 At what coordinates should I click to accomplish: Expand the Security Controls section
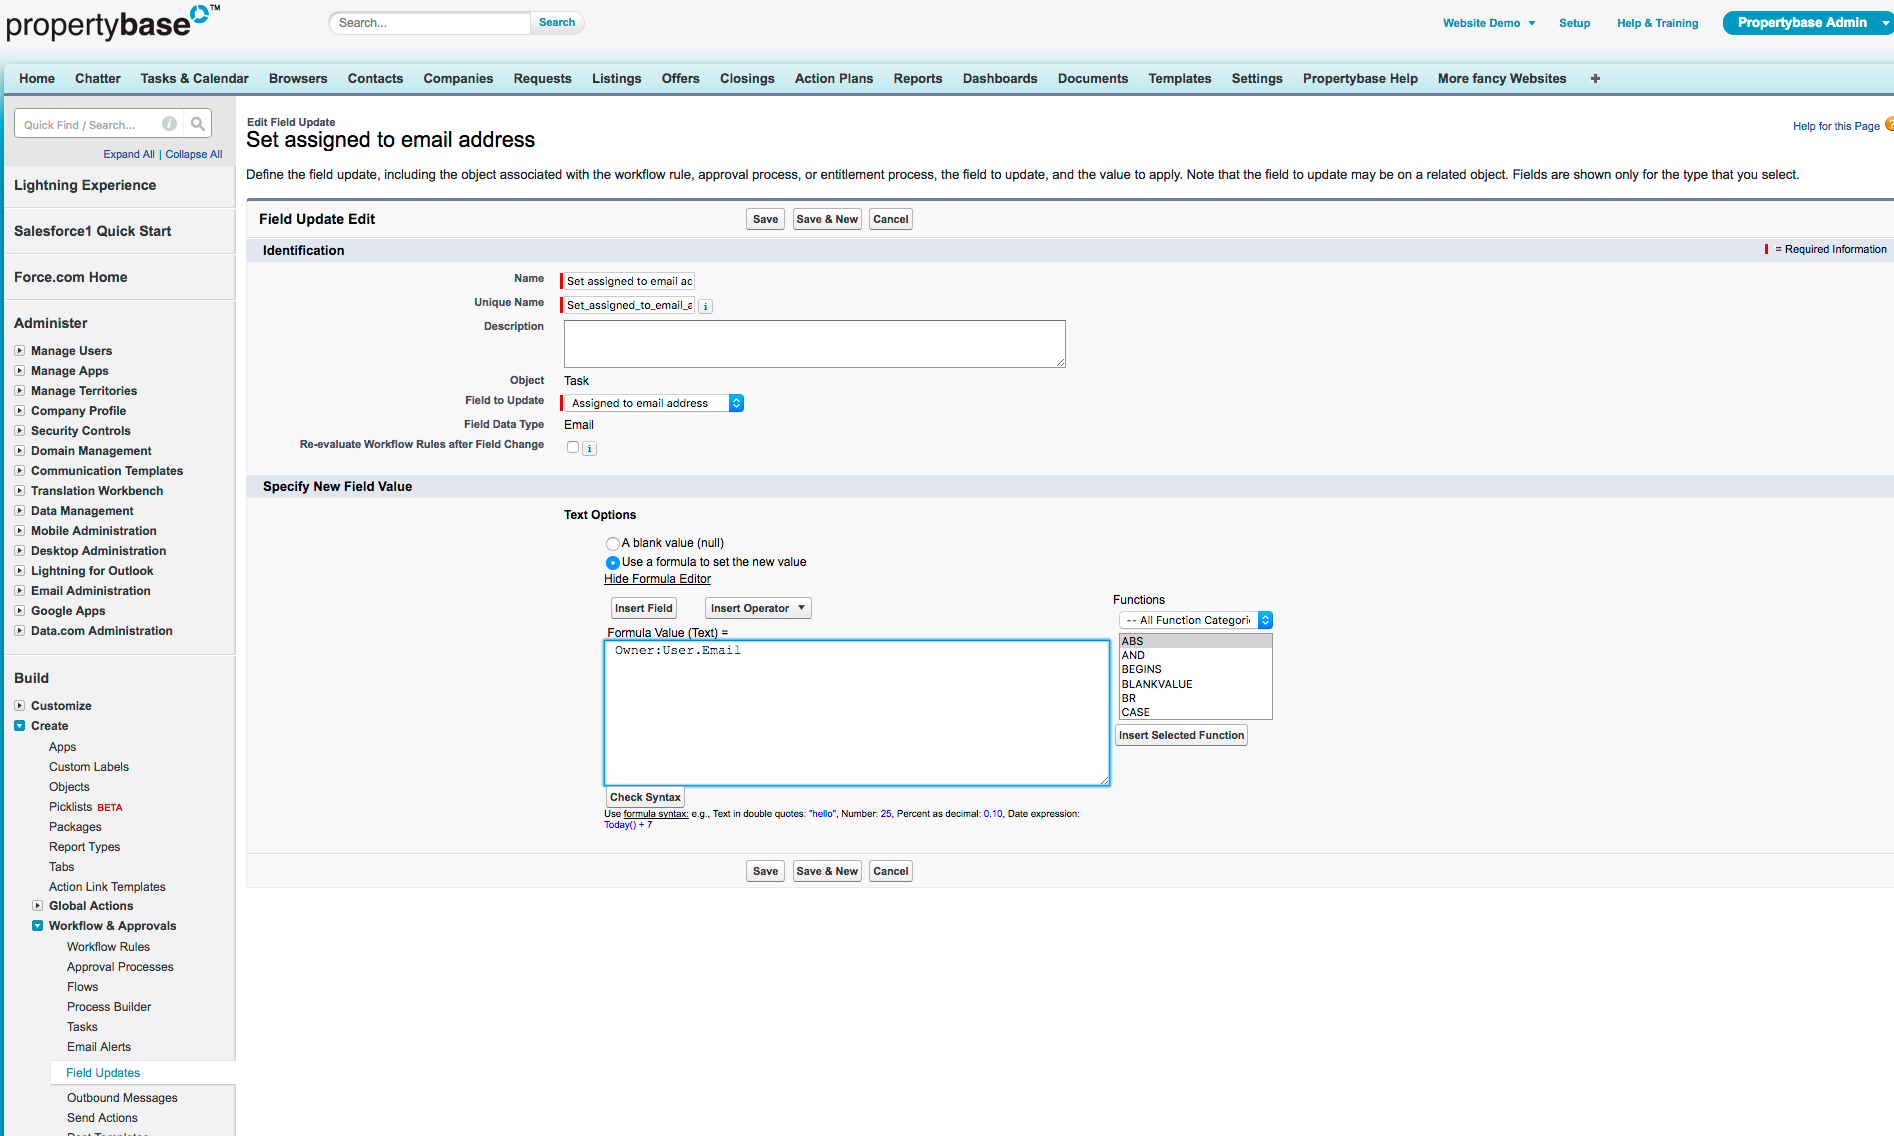(19, 431)
